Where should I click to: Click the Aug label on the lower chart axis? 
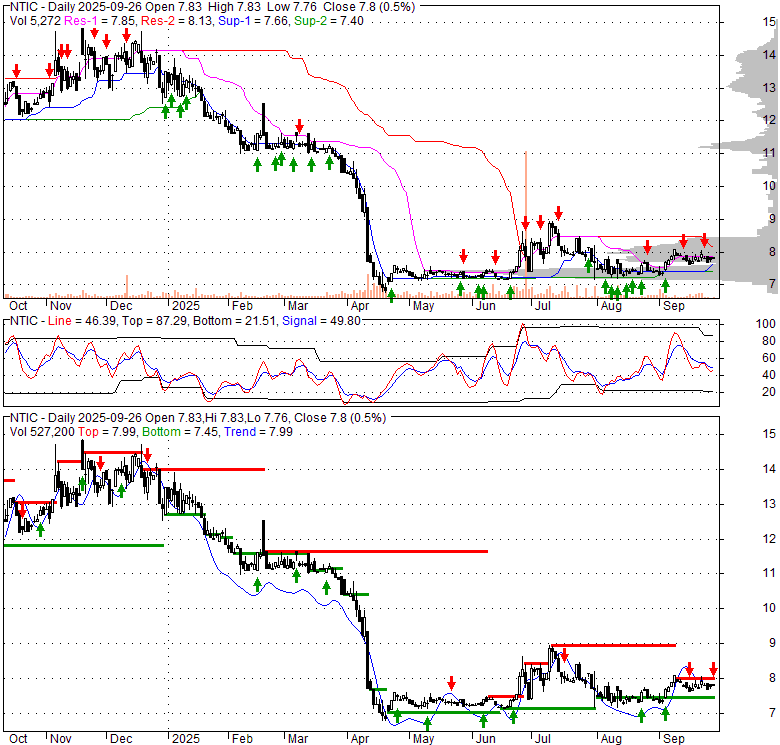611,739
